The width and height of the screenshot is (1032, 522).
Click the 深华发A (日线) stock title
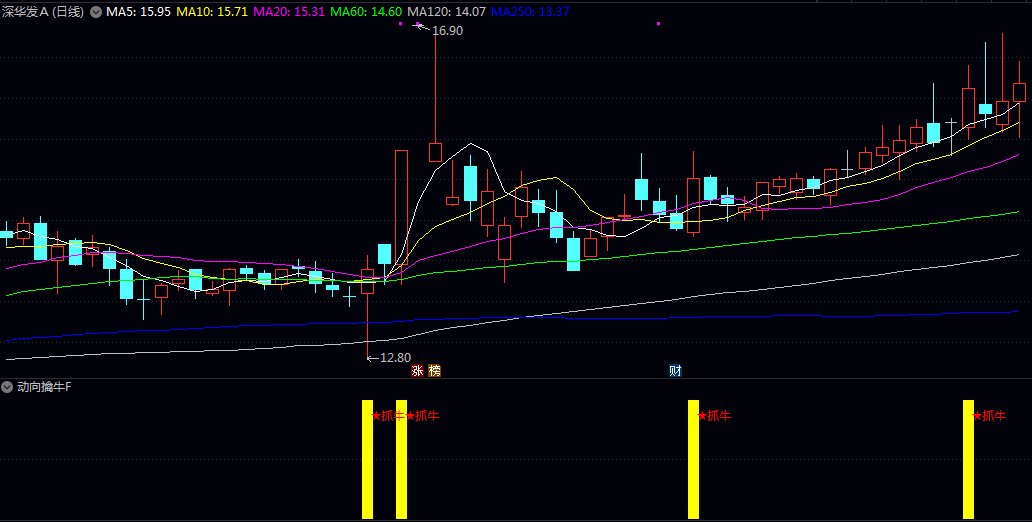(43, 12)
